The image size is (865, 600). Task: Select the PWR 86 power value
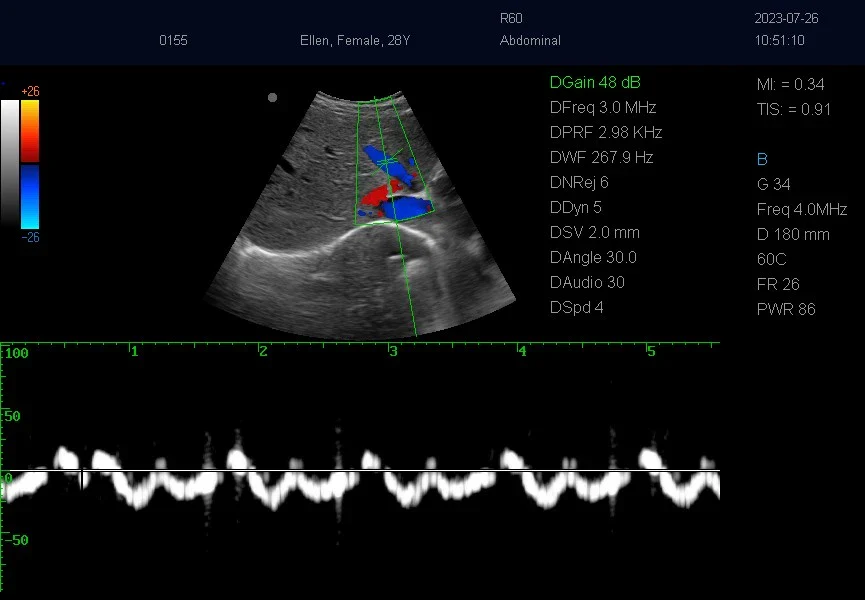pos(786,309)
